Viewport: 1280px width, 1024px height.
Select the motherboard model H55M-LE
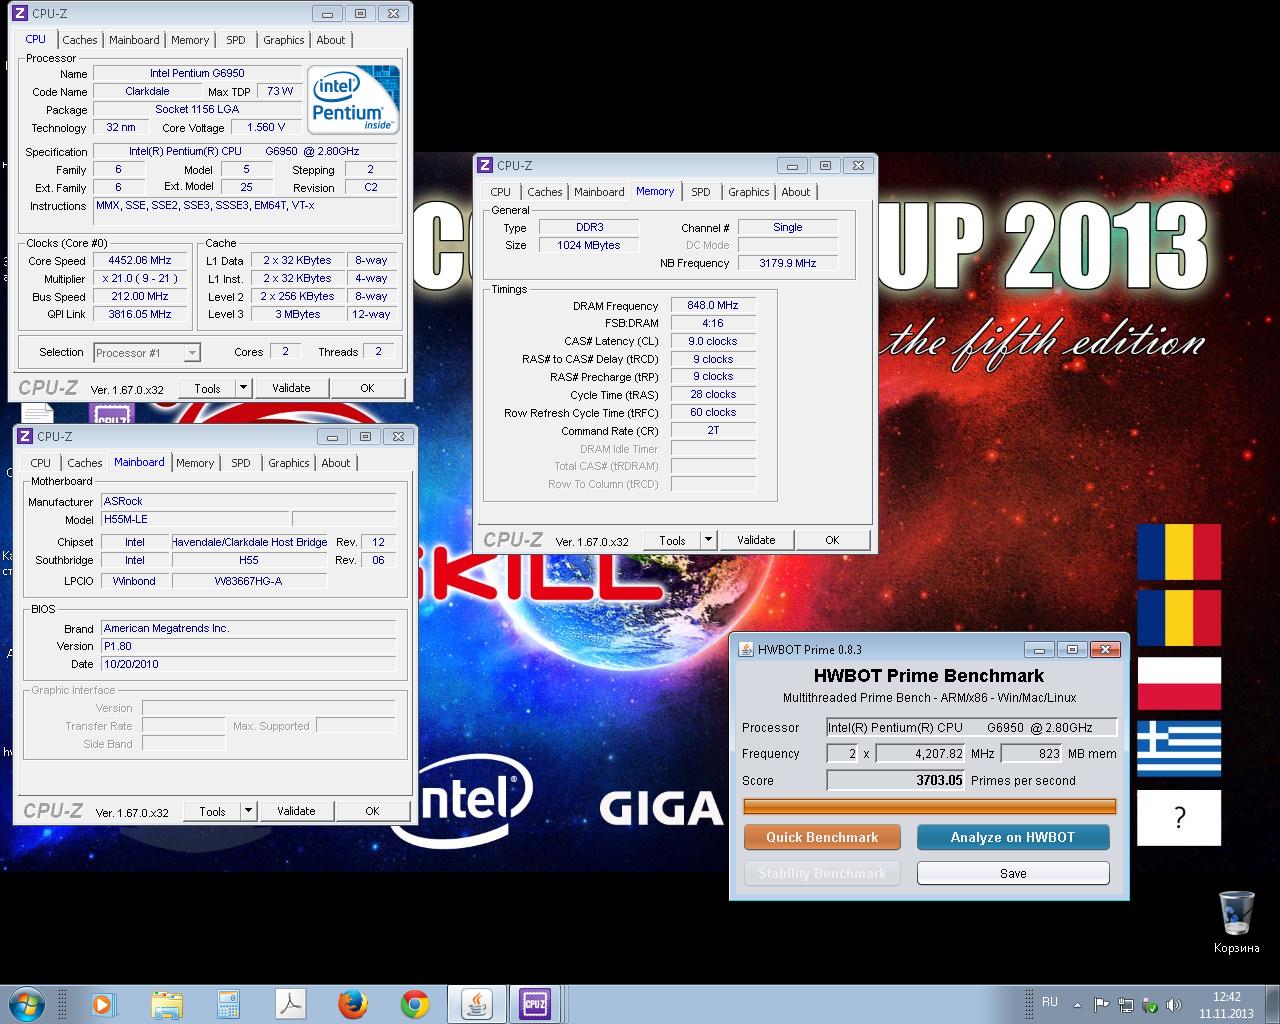[195, 519]
